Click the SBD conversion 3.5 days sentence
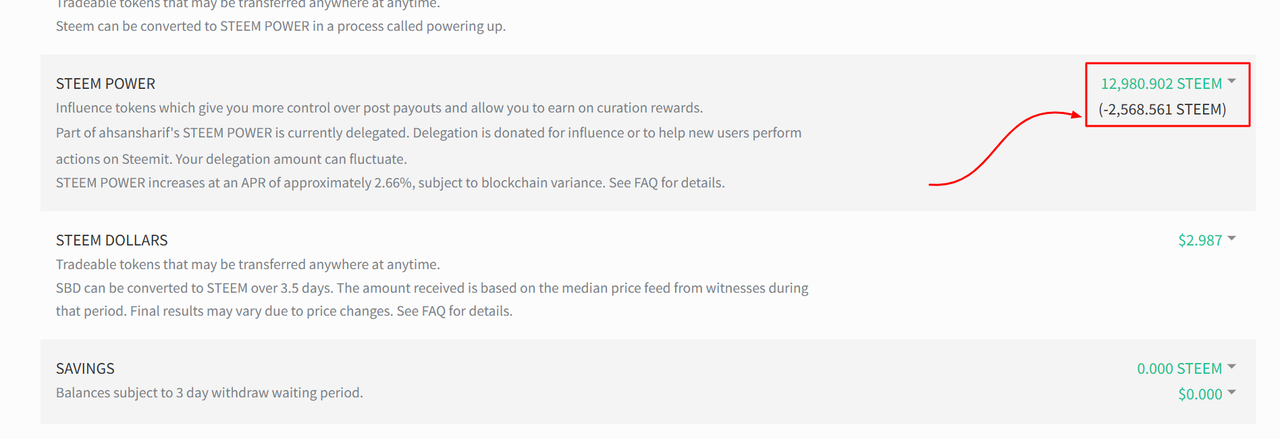The width and height of the screenshot is (1280, 439). [431, 288]
